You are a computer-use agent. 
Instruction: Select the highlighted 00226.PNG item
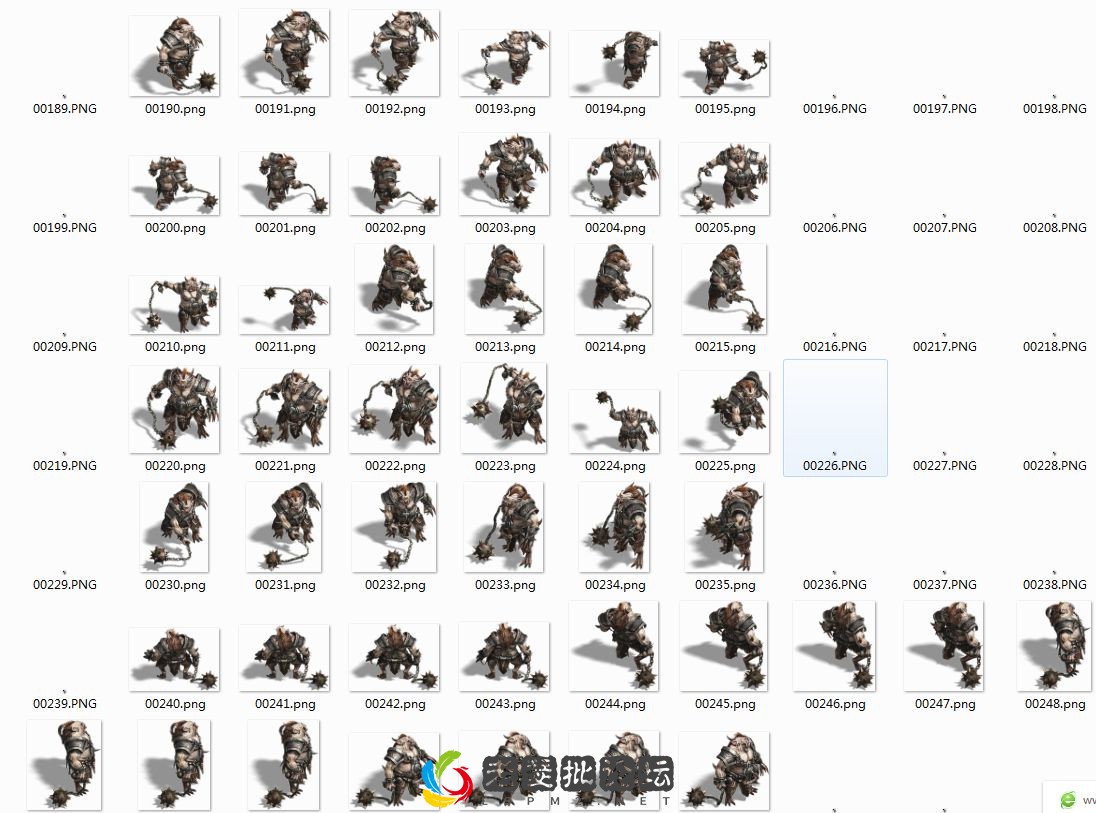tap(834, 418)
